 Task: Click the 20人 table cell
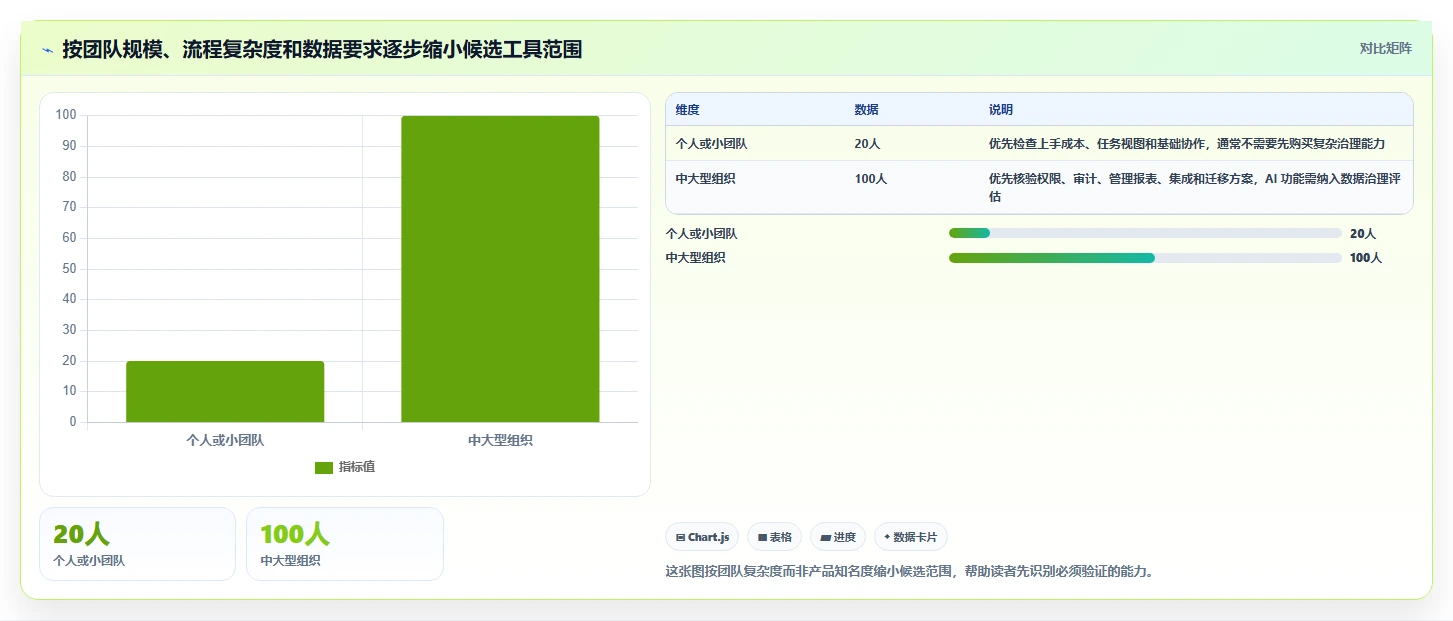pyautogui.click(x=868, y=144)
